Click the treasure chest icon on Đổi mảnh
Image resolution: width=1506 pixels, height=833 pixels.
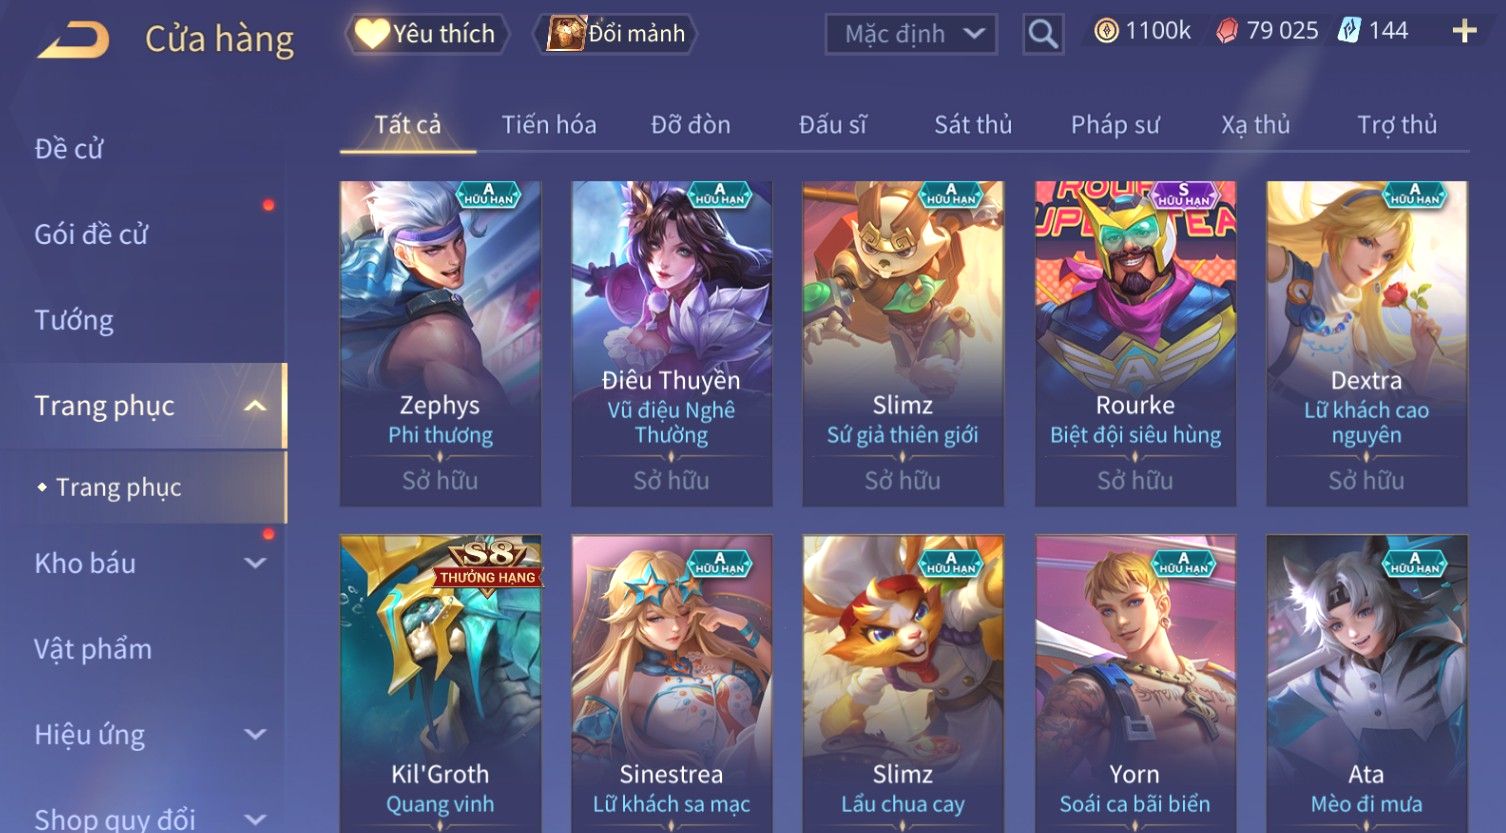coord(566,34)
